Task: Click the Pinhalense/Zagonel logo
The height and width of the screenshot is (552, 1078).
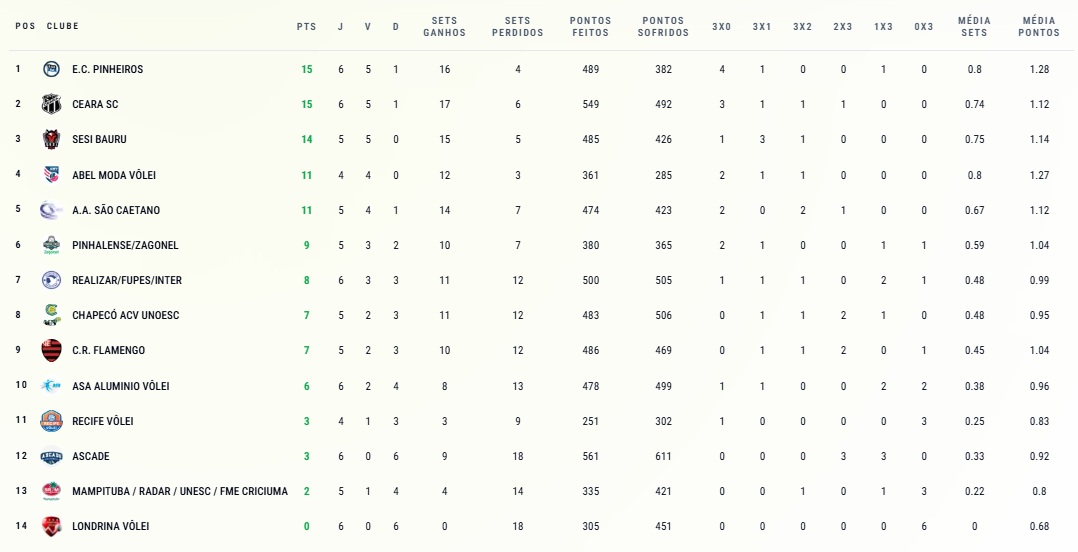Action: (51, 245)
